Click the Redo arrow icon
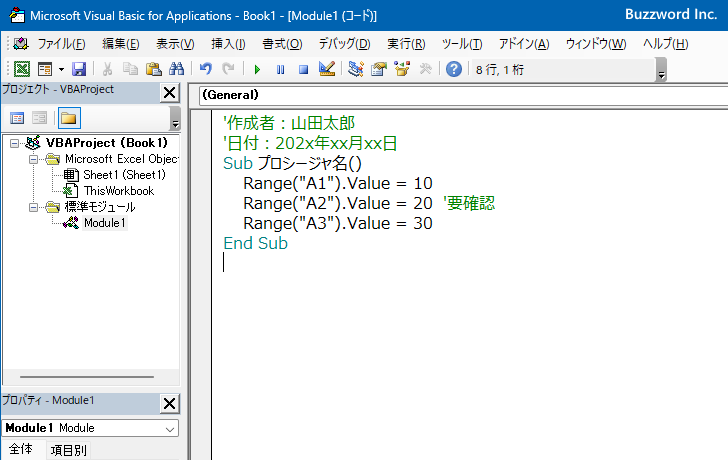Viewport: 728px width, 460px height. (228, 69)
